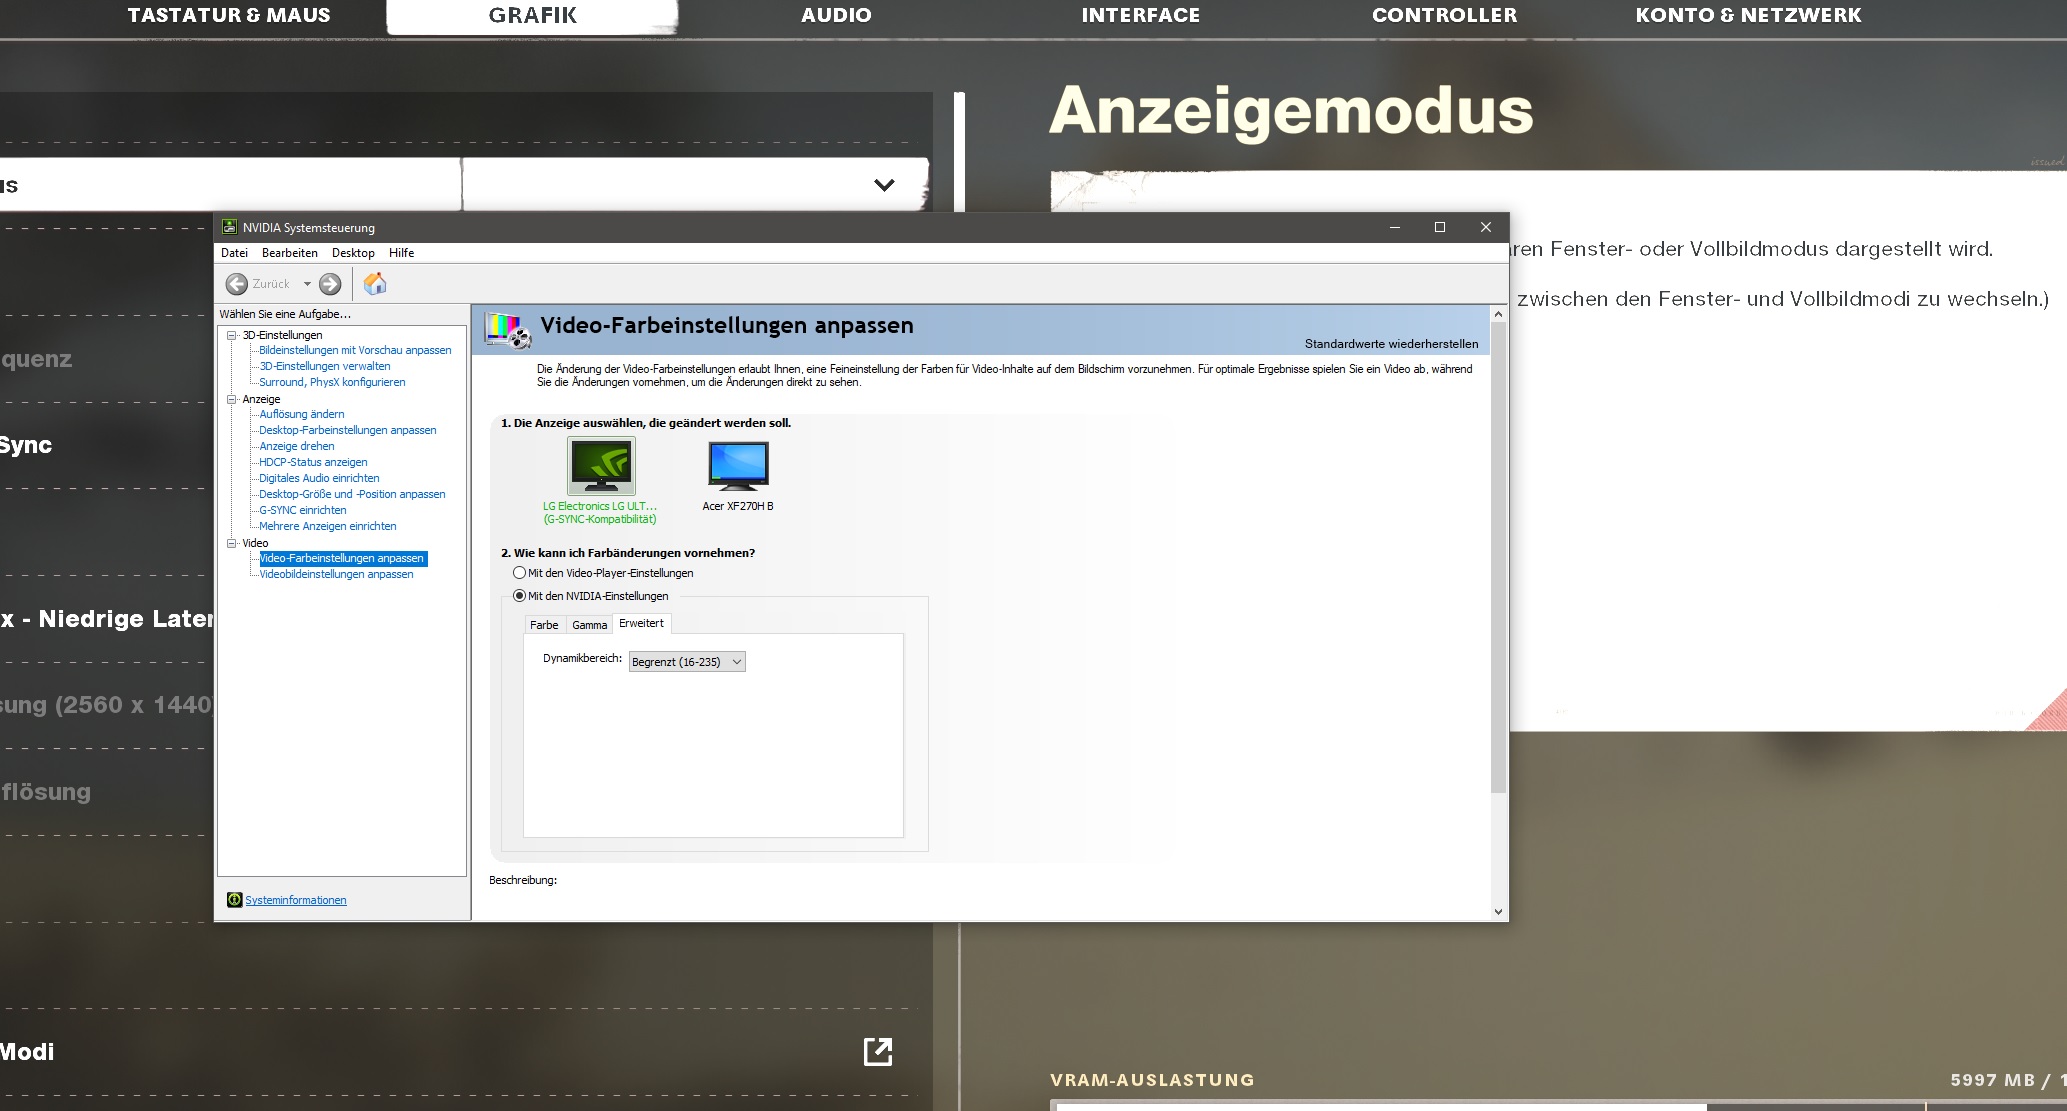Viewport: 2067px width, 1111px height.
Task: Switch to the Gamma tab
Action: [589, 625]
